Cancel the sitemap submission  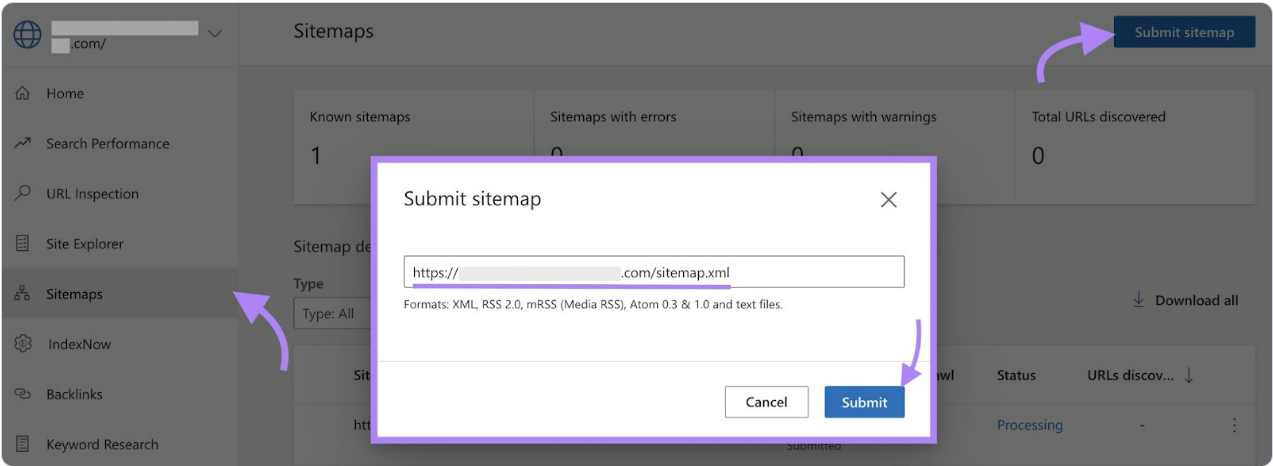[766, 402]
